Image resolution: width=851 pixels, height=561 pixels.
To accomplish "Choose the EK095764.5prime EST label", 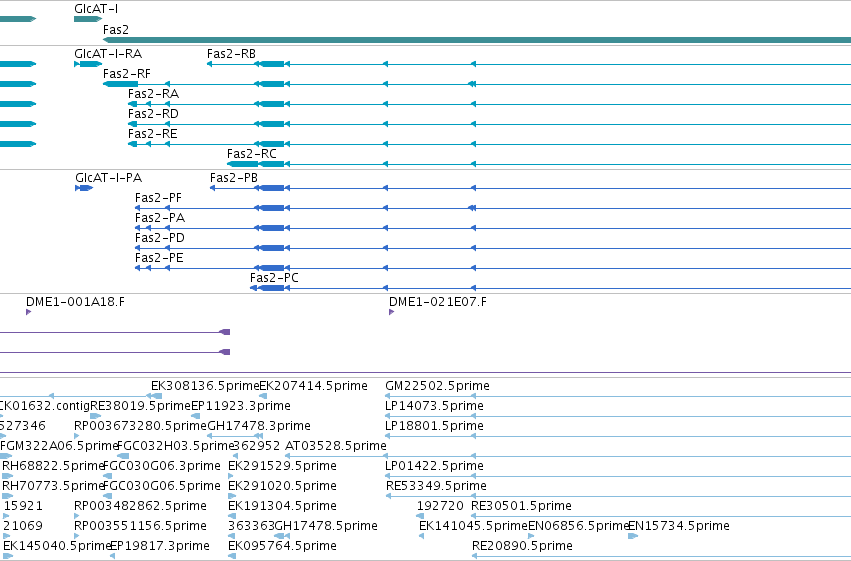I will tap(282, 547).
